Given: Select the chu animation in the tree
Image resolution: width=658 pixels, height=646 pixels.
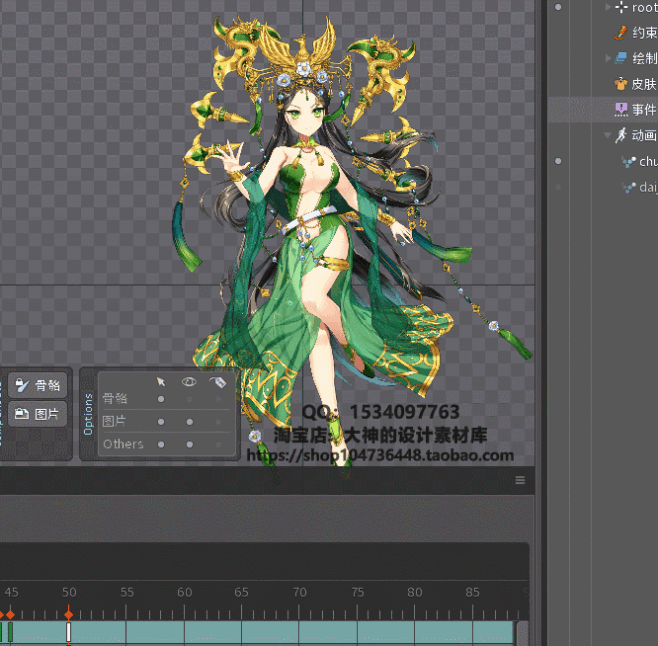Looking at the screenshot, I should point(648,161).
